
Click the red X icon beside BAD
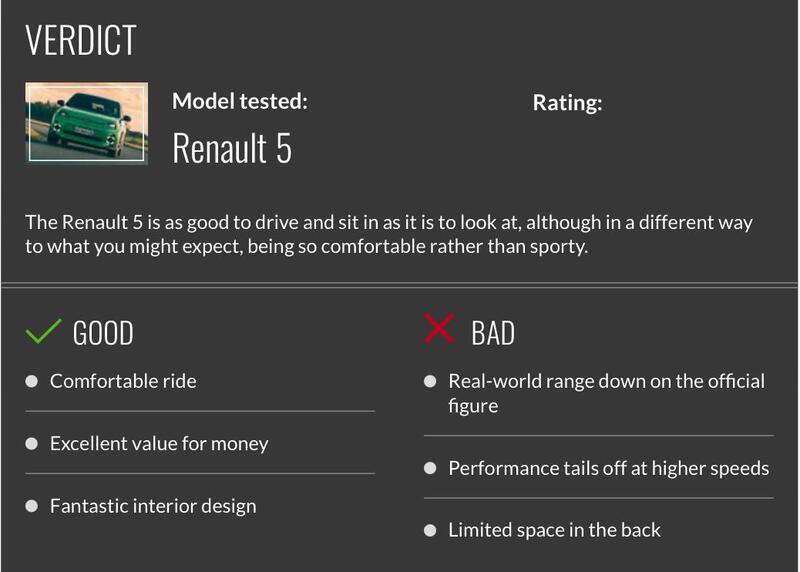pos(439,329)
